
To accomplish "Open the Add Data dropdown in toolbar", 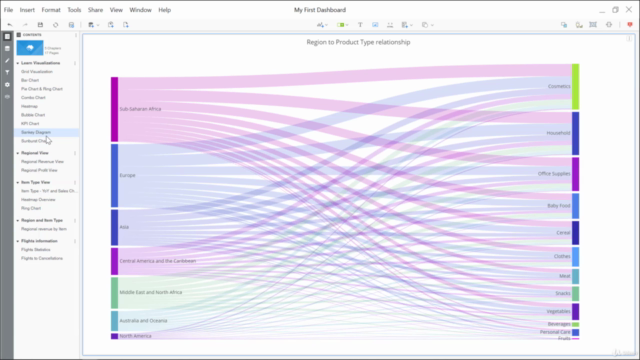I will pos(93,25).
